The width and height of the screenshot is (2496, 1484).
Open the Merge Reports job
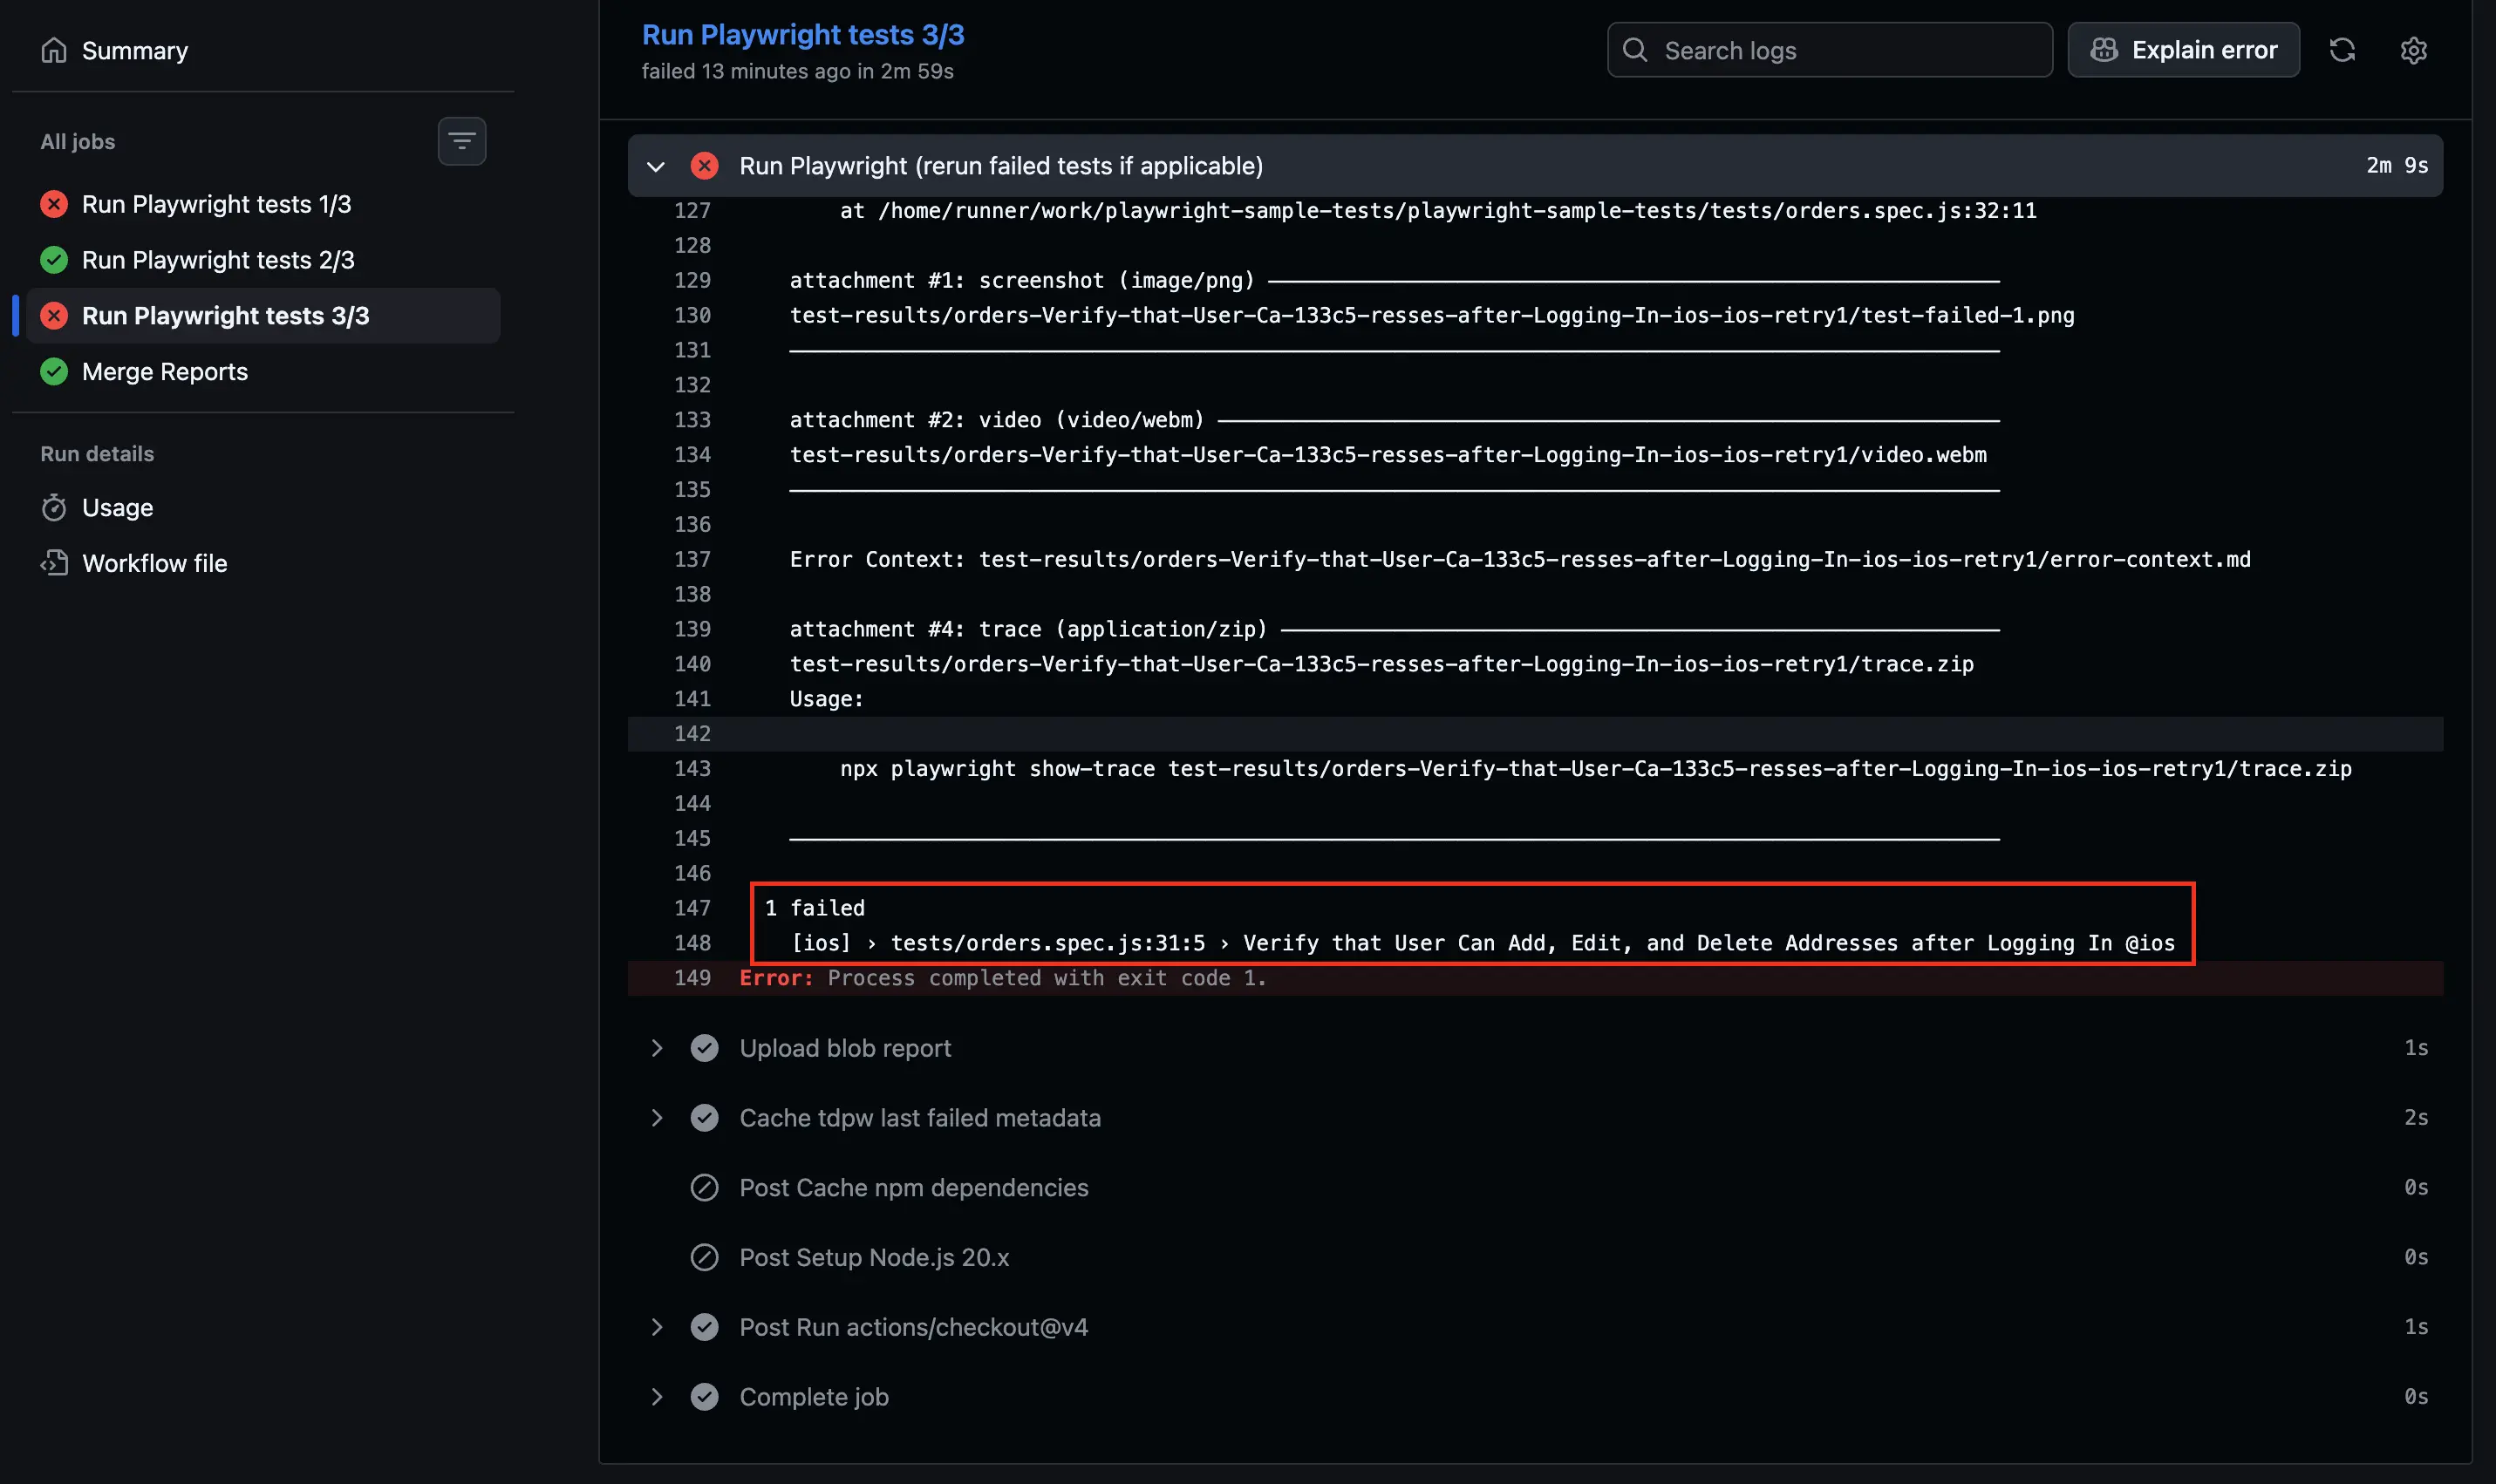tap(165, 372)
